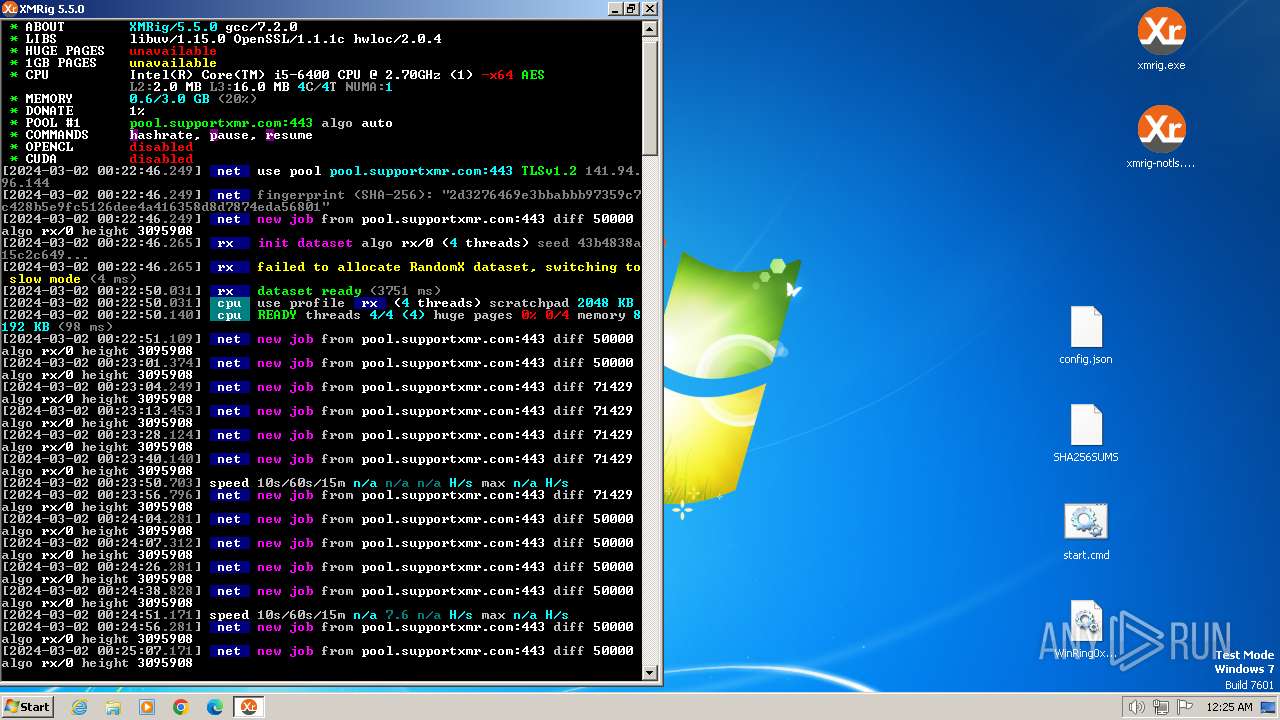Click the 'OPENCL disabled' line
1280x720 pixels.
[x=101, y=147]
